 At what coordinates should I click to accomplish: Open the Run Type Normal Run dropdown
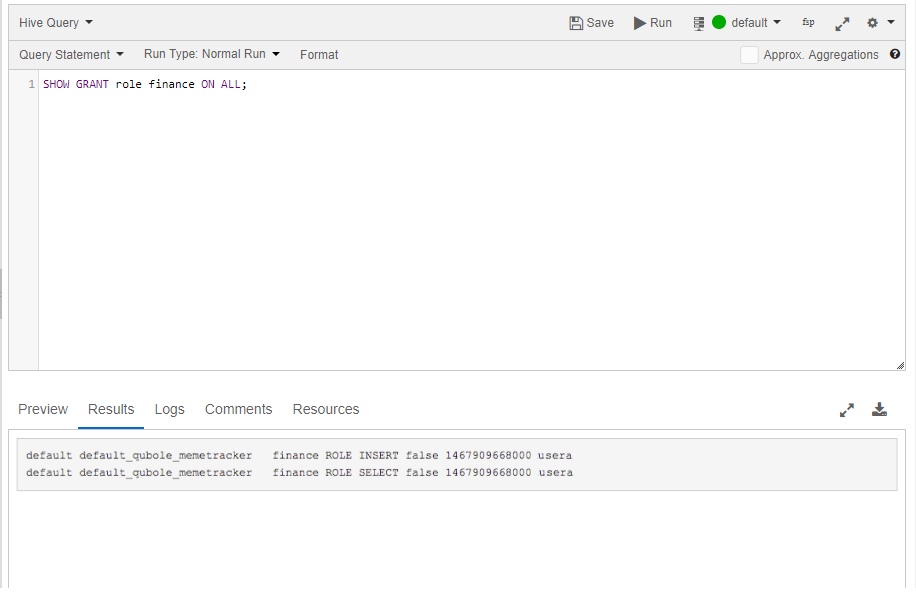pos(211,54)
